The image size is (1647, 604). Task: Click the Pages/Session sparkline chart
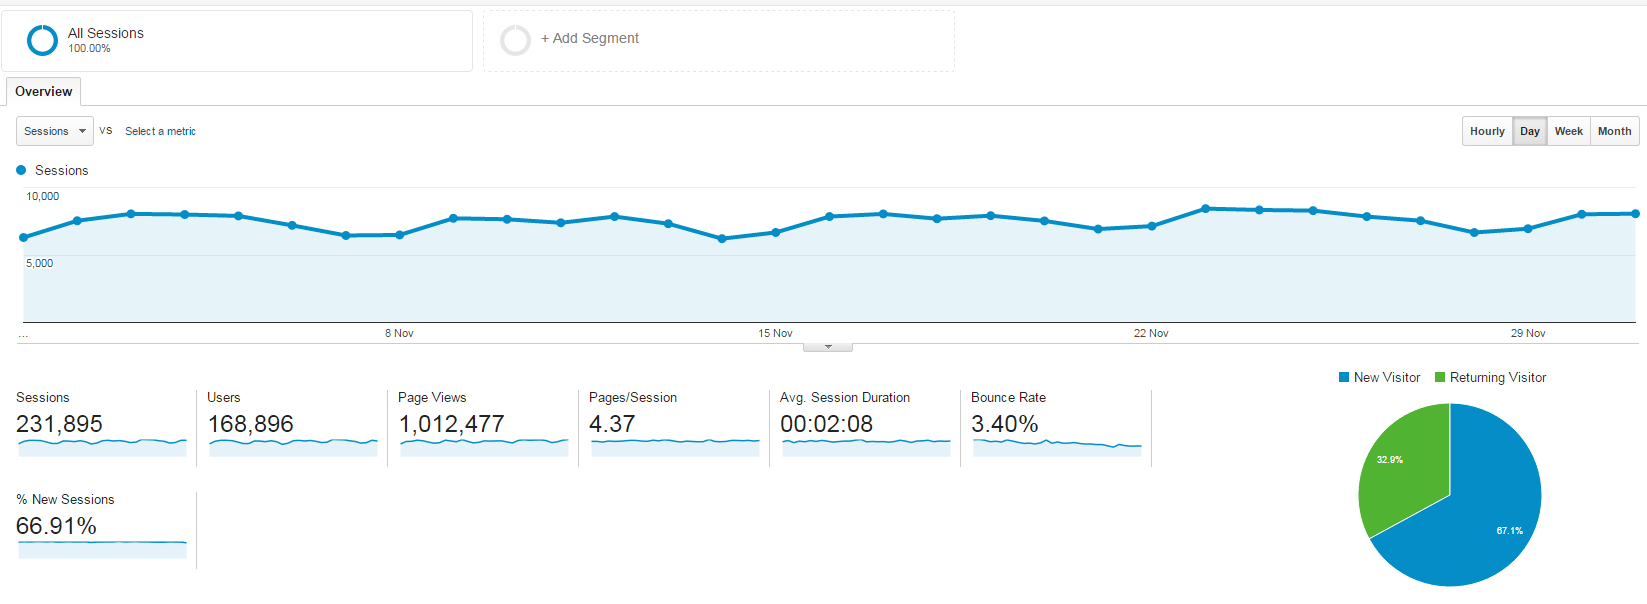click(x=675, y=447)
